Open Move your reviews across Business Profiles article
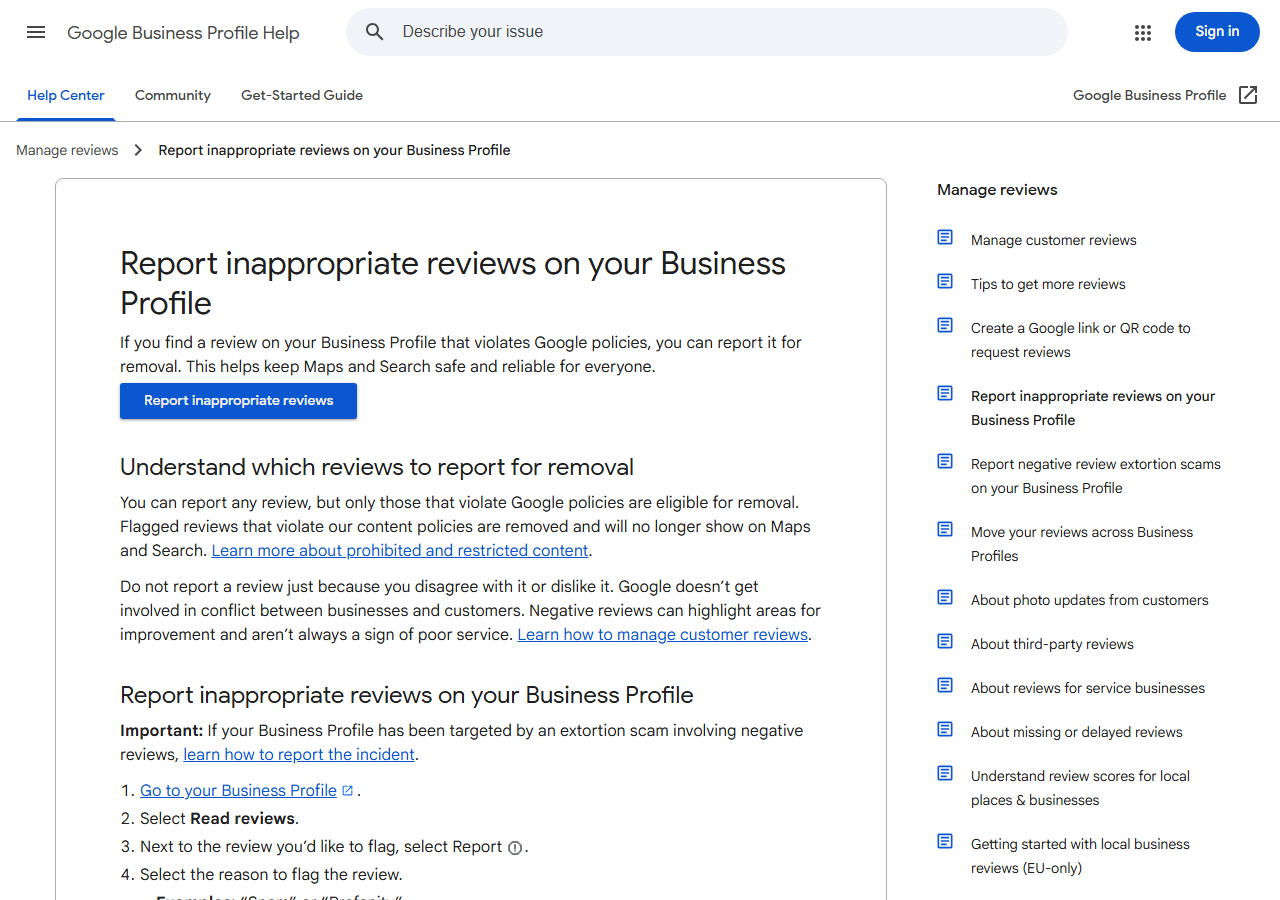Screen dimensions: 1280x900 pos(1082,544)
